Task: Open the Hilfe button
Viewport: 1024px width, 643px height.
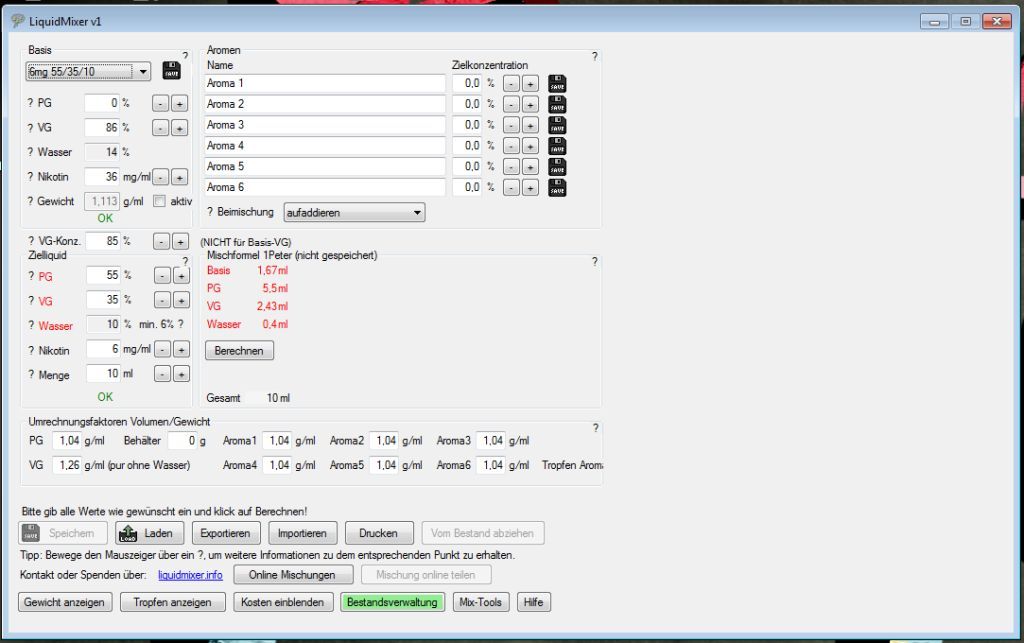Action: pyautogui.click(x=533, y=603)
